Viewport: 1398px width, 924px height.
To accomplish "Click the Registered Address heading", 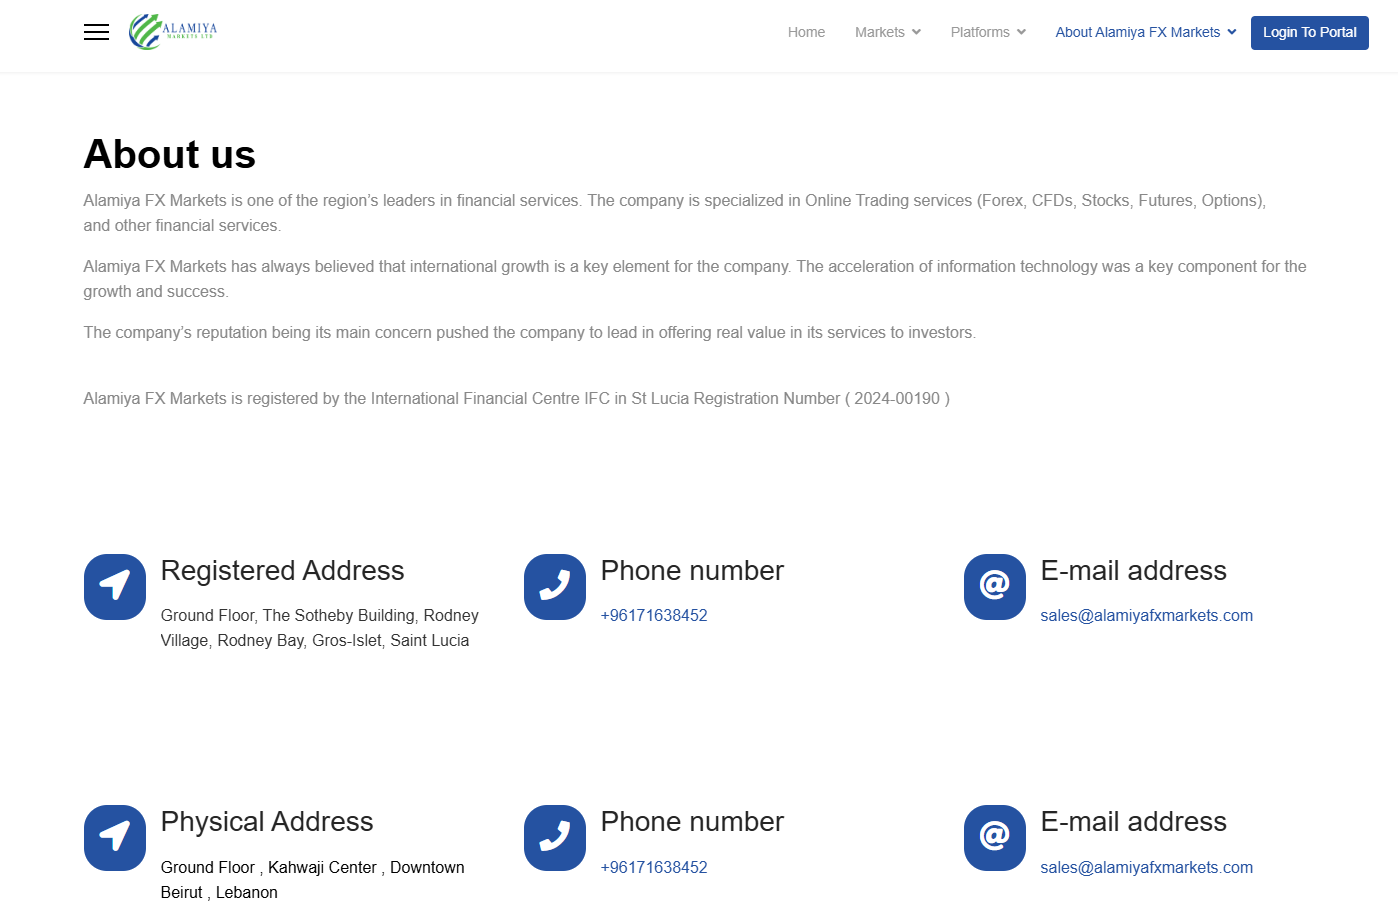I will [283, 571].
